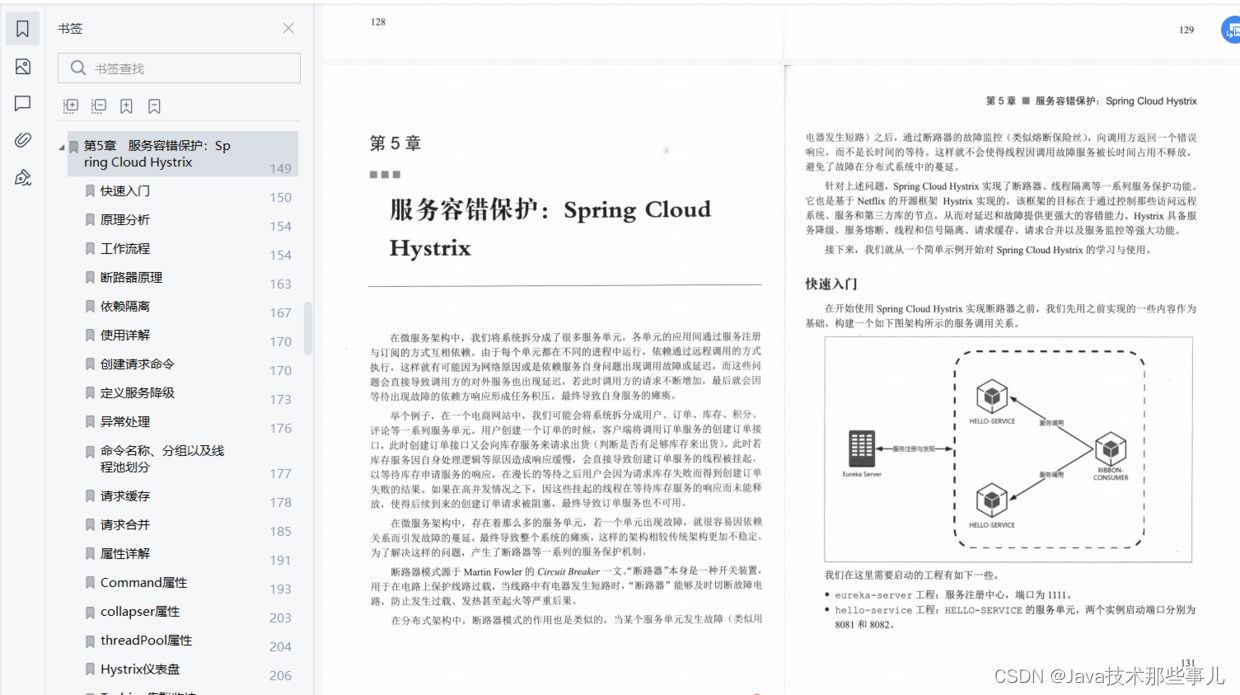The width and height of the screenshot is (1240, 695).
Task: Collapse all bookmarks icon
Action: pos(99,106)
